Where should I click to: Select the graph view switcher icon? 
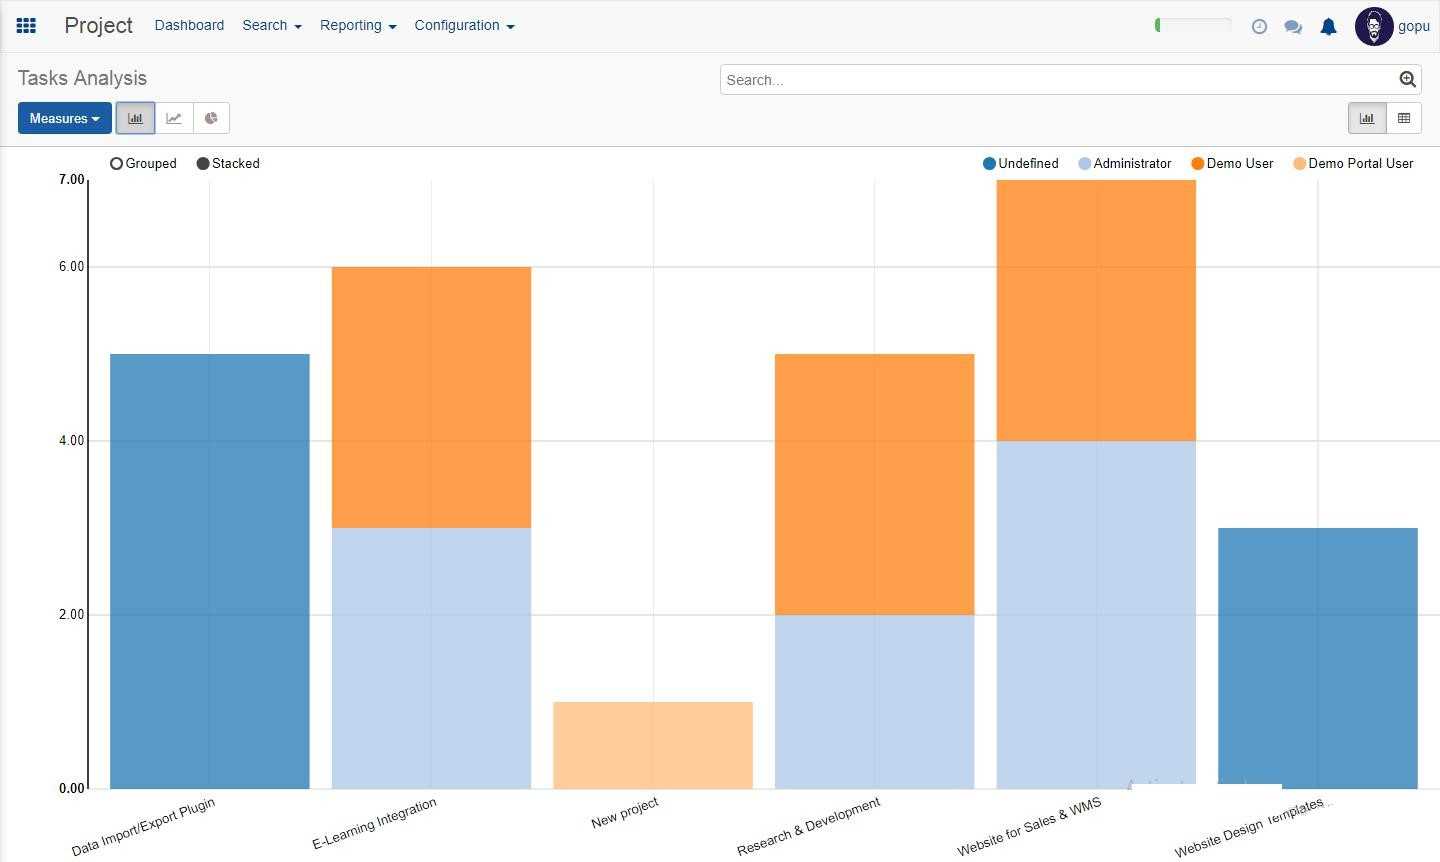(x=1366, y=118)
